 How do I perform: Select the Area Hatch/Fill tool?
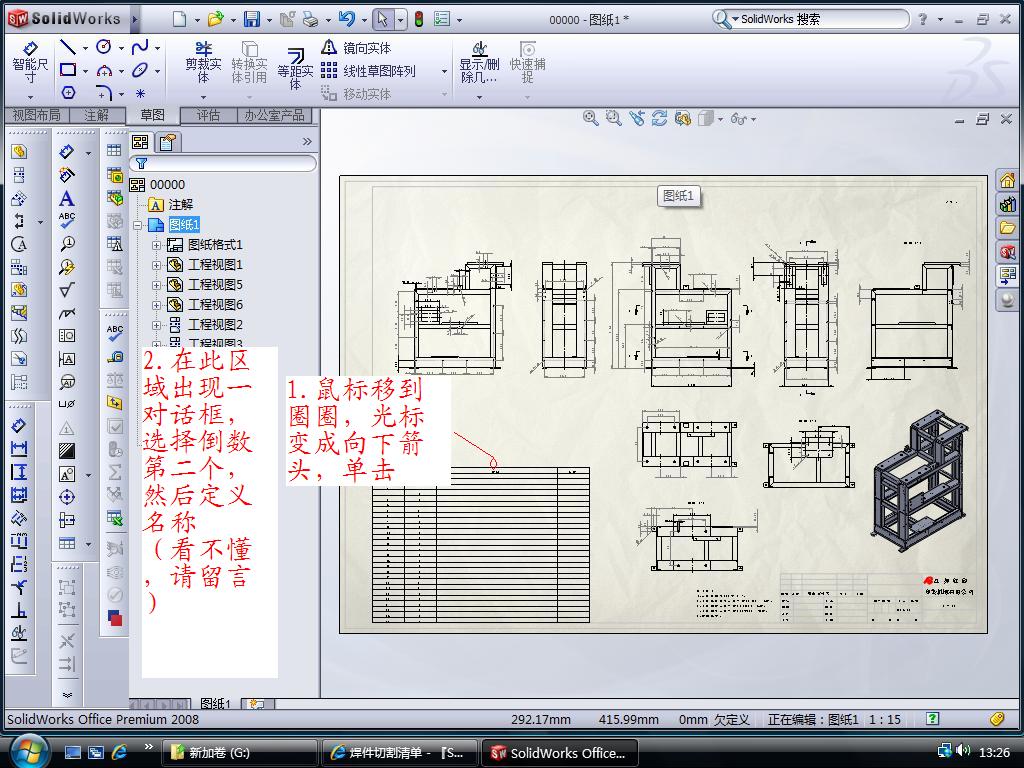67,451
